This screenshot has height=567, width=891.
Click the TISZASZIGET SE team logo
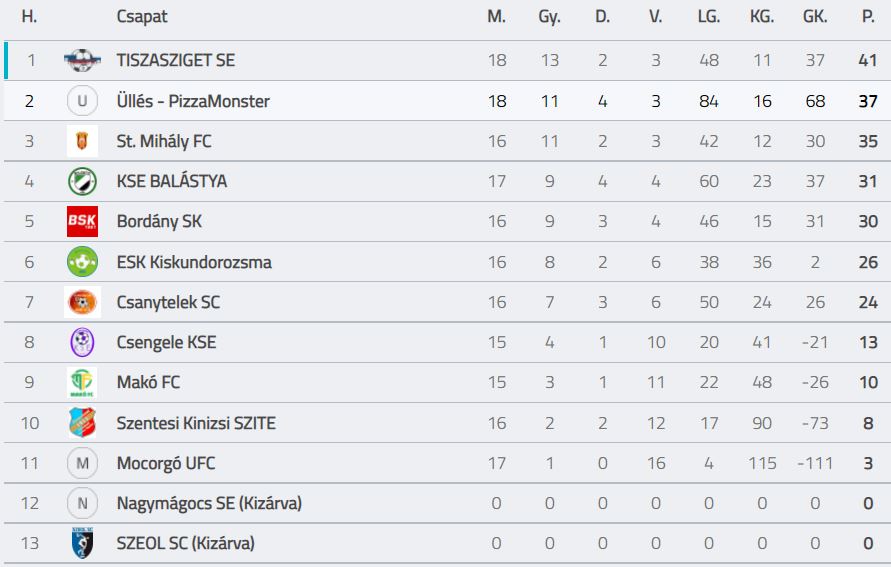(x=82, y=60)
